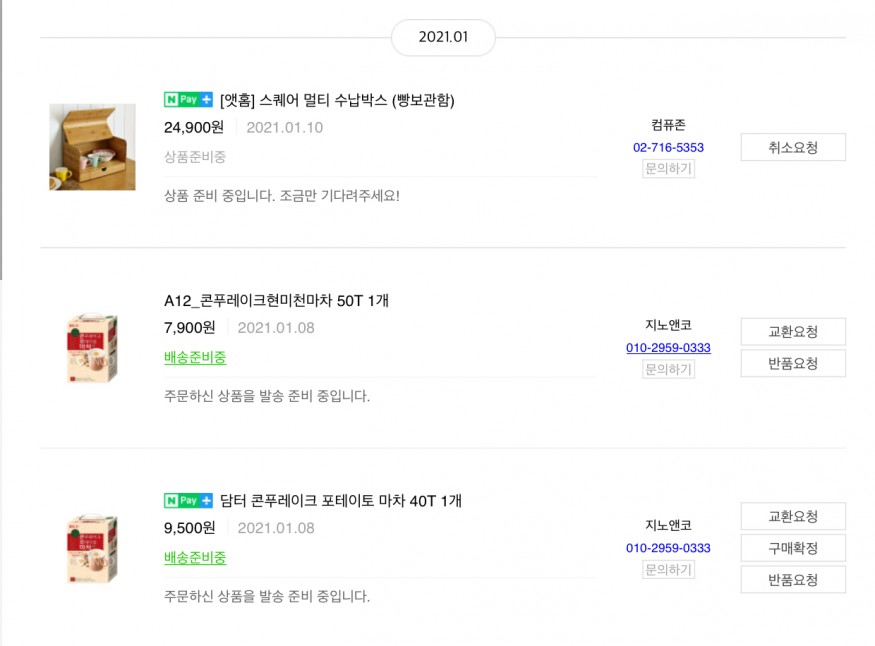Click the 2021.01 month label
This screenshot has width=875, height=646.
pos(443,37)
